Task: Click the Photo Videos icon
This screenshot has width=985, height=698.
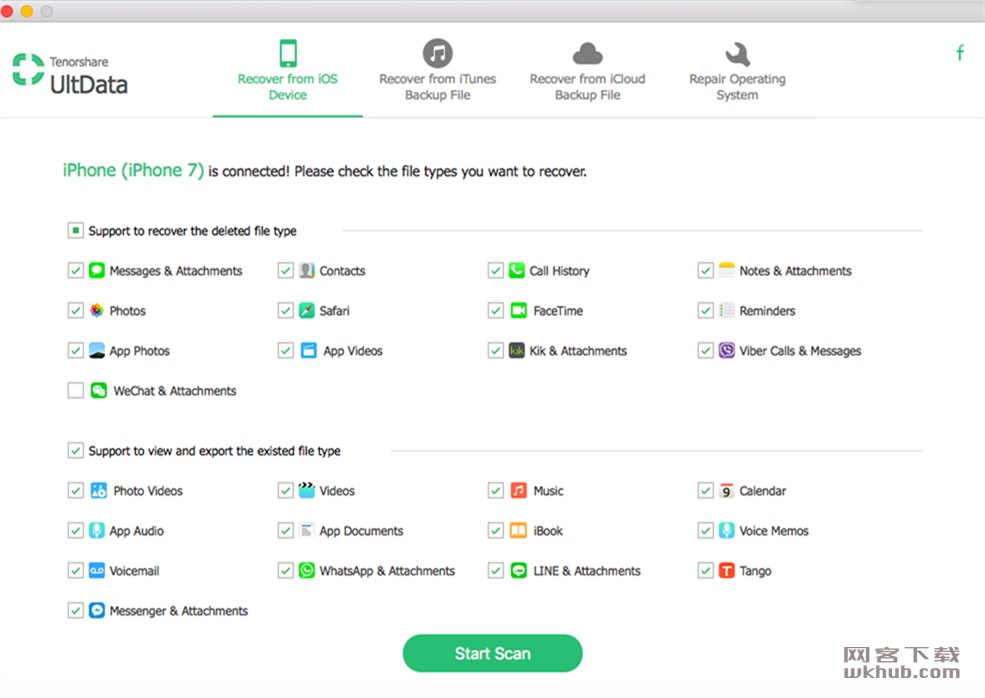Action: click(x=99, y=491)
